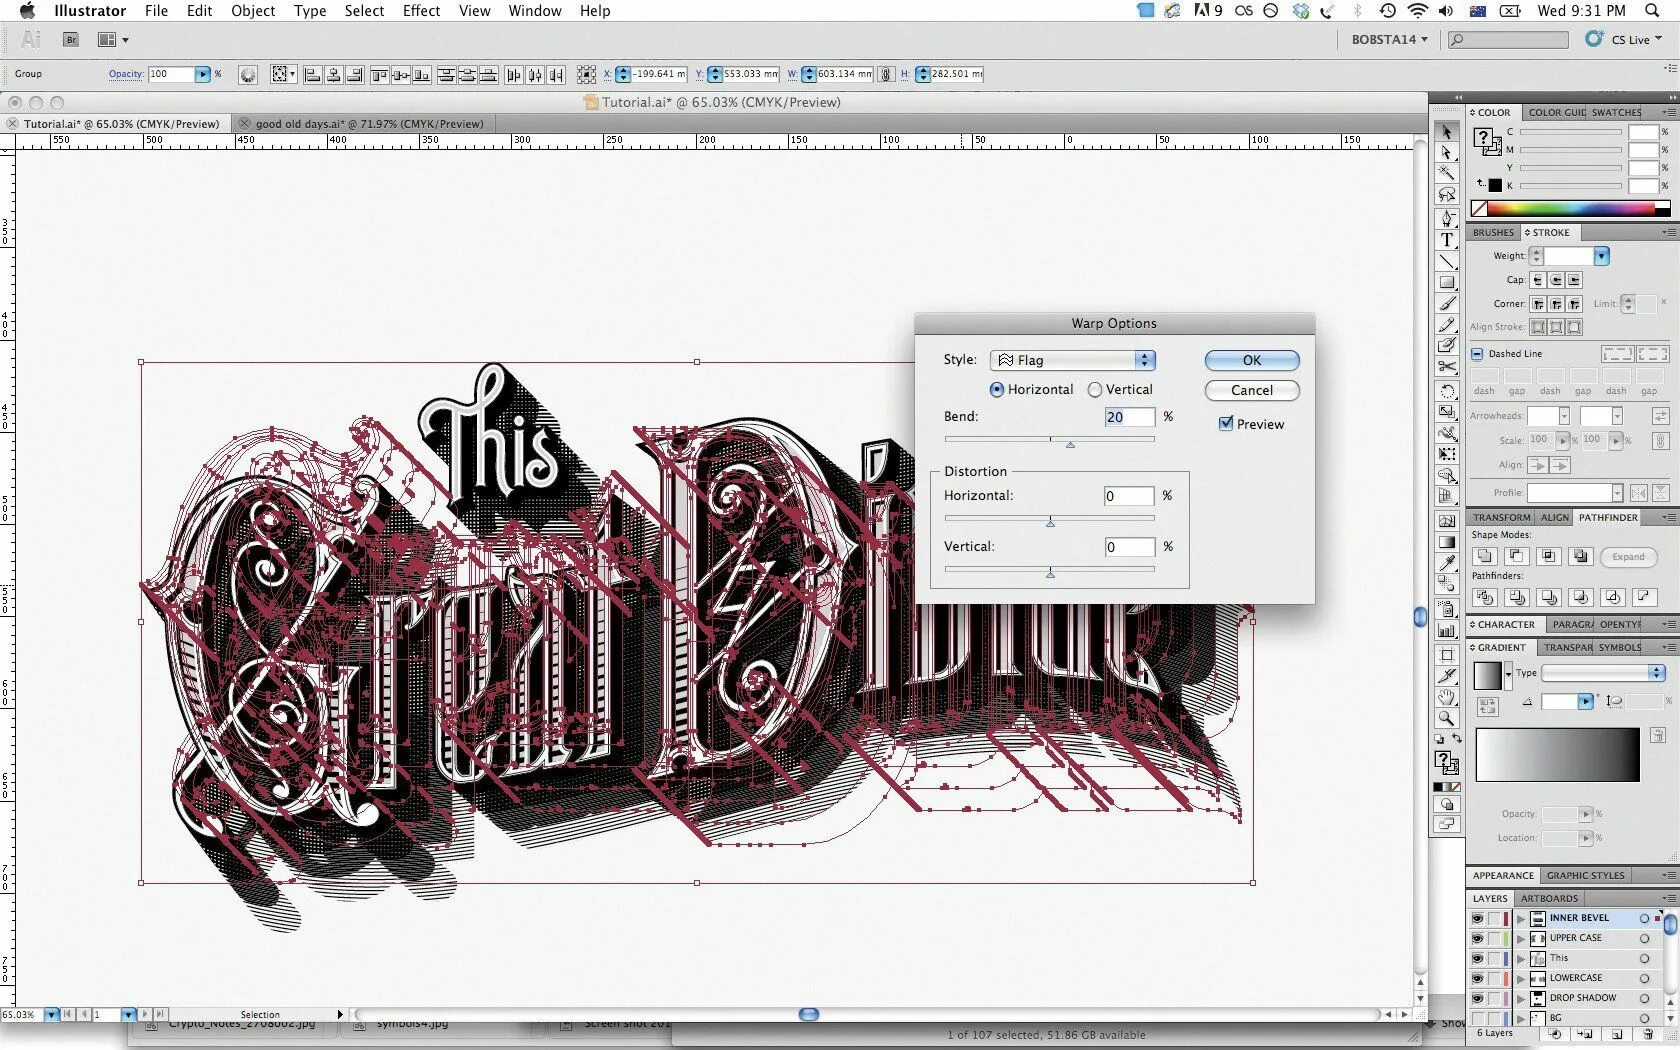Activate the Scissors tool
Image resolution: width=1680 pixels, height=1050 pixels.
[x=1446, y=367]
